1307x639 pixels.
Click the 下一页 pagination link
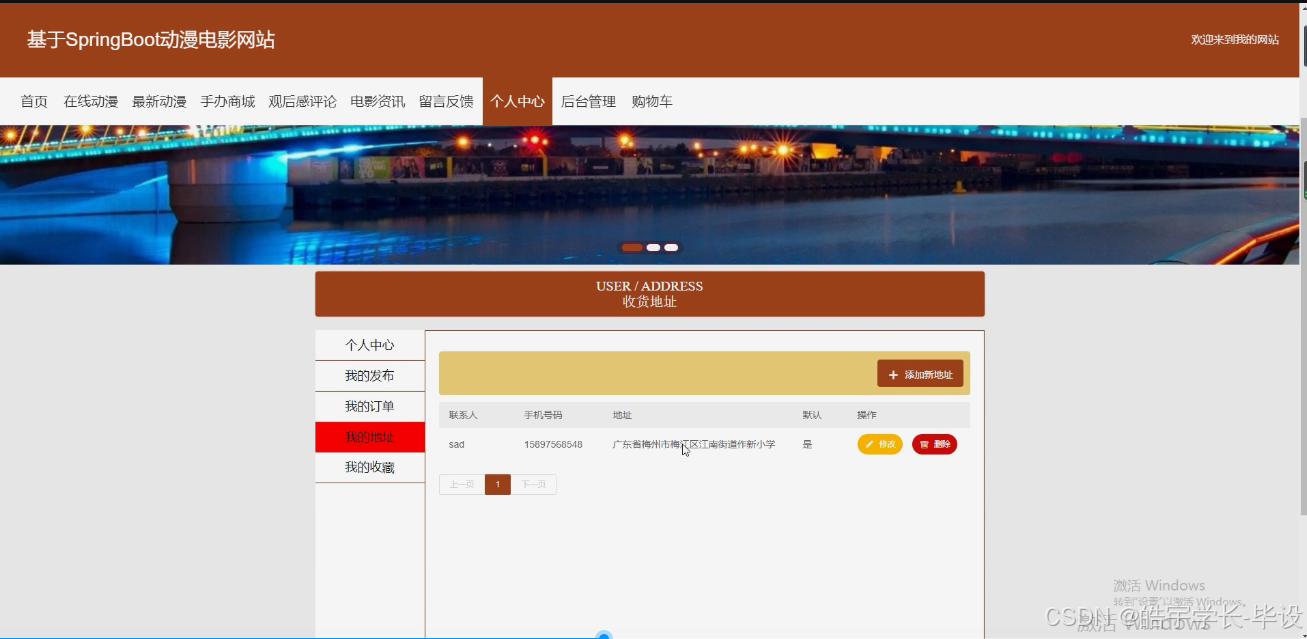534,484
